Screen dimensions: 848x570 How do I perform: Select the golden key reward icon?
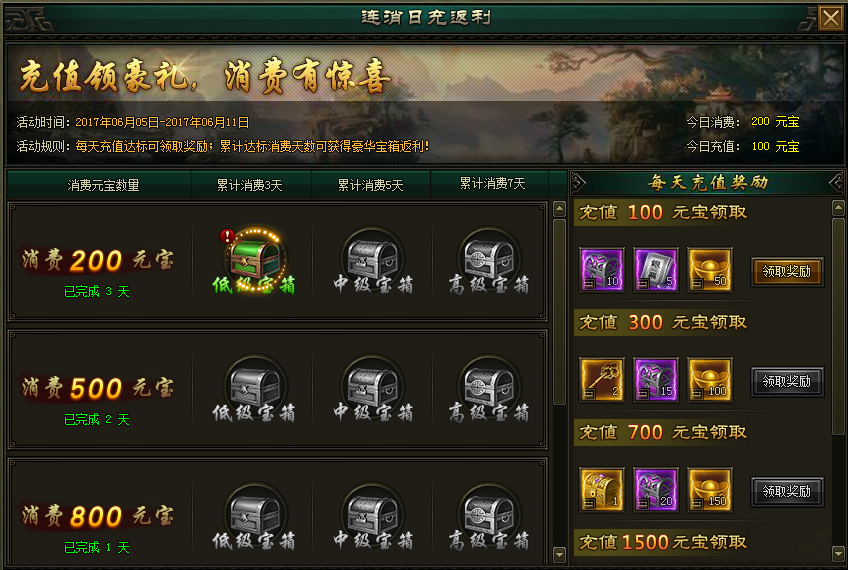coord(602,380)
